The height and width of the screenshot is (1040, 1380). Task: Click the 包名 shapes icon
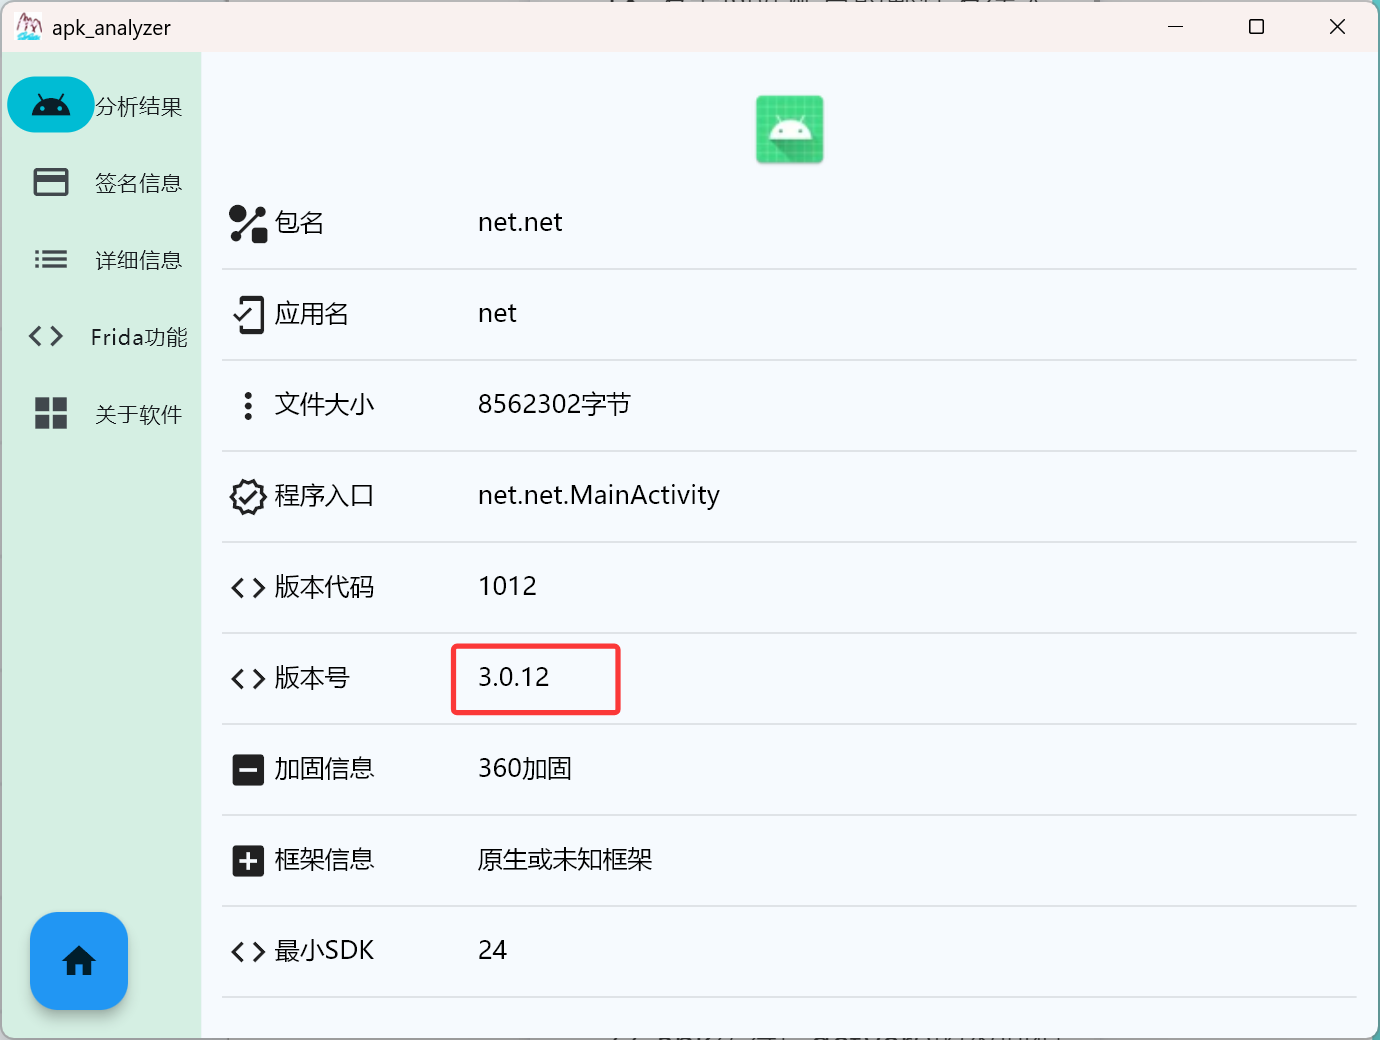click(x=248, y=224)
